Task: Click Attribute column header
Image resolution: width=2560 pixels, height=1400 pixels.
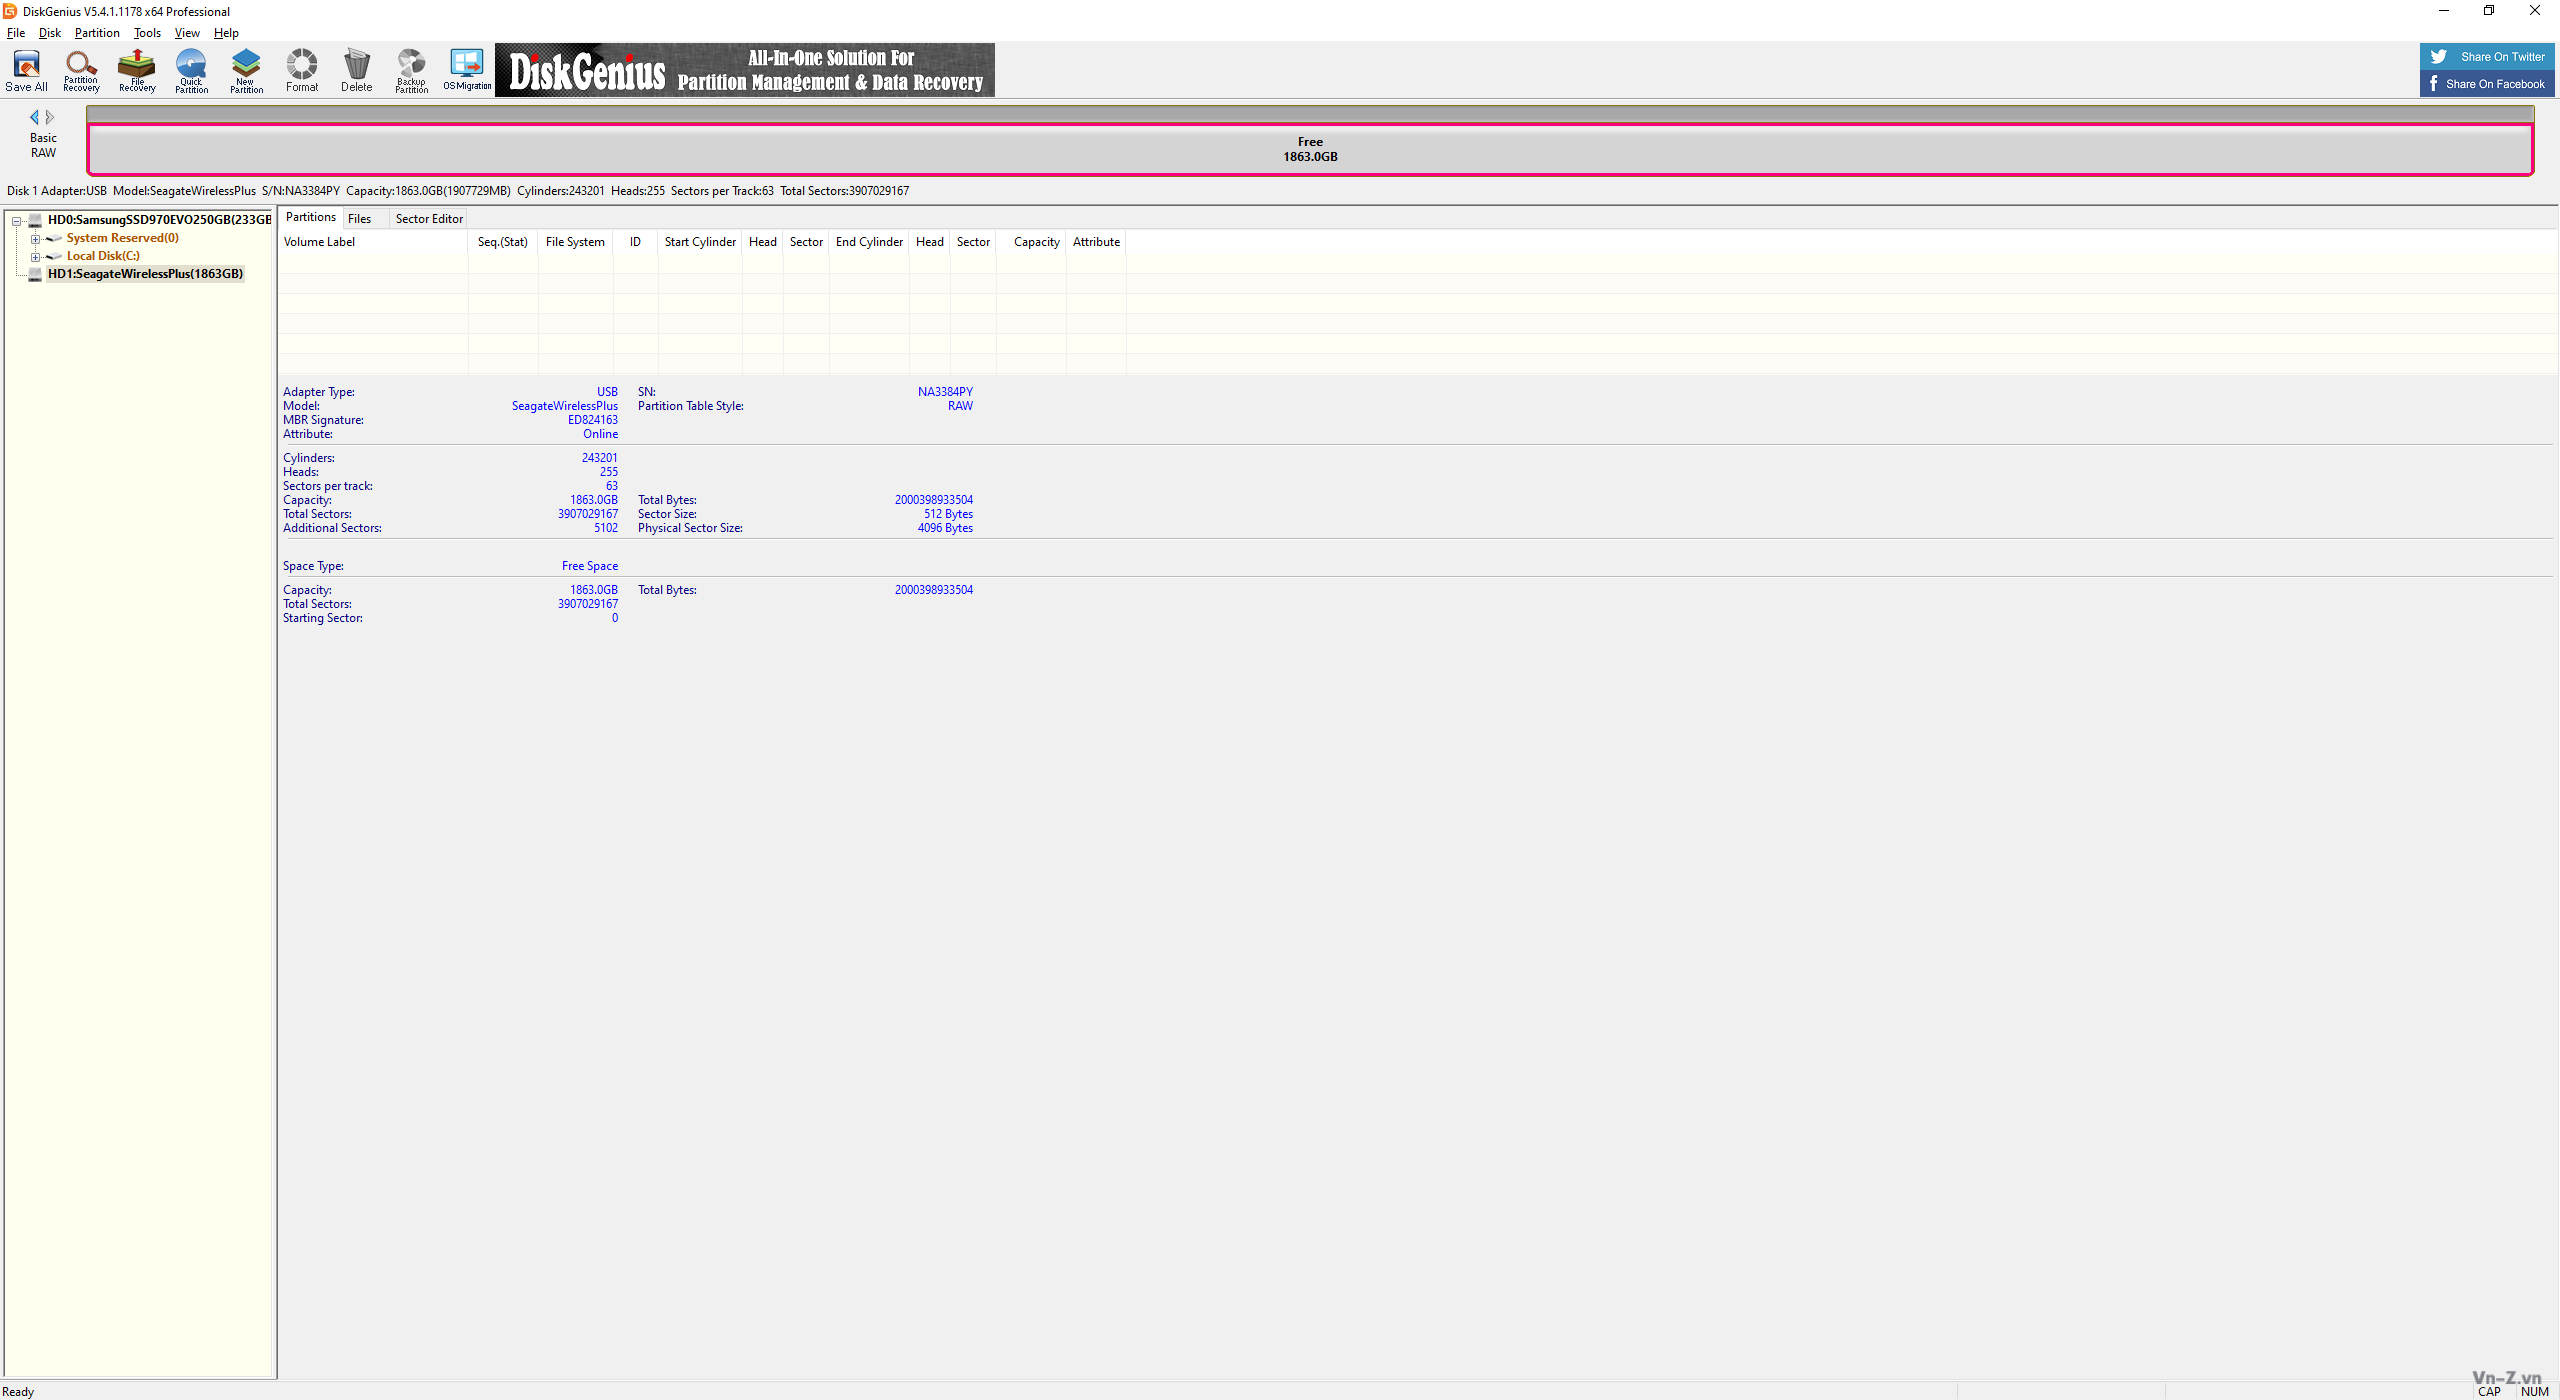Action: 1096,242
